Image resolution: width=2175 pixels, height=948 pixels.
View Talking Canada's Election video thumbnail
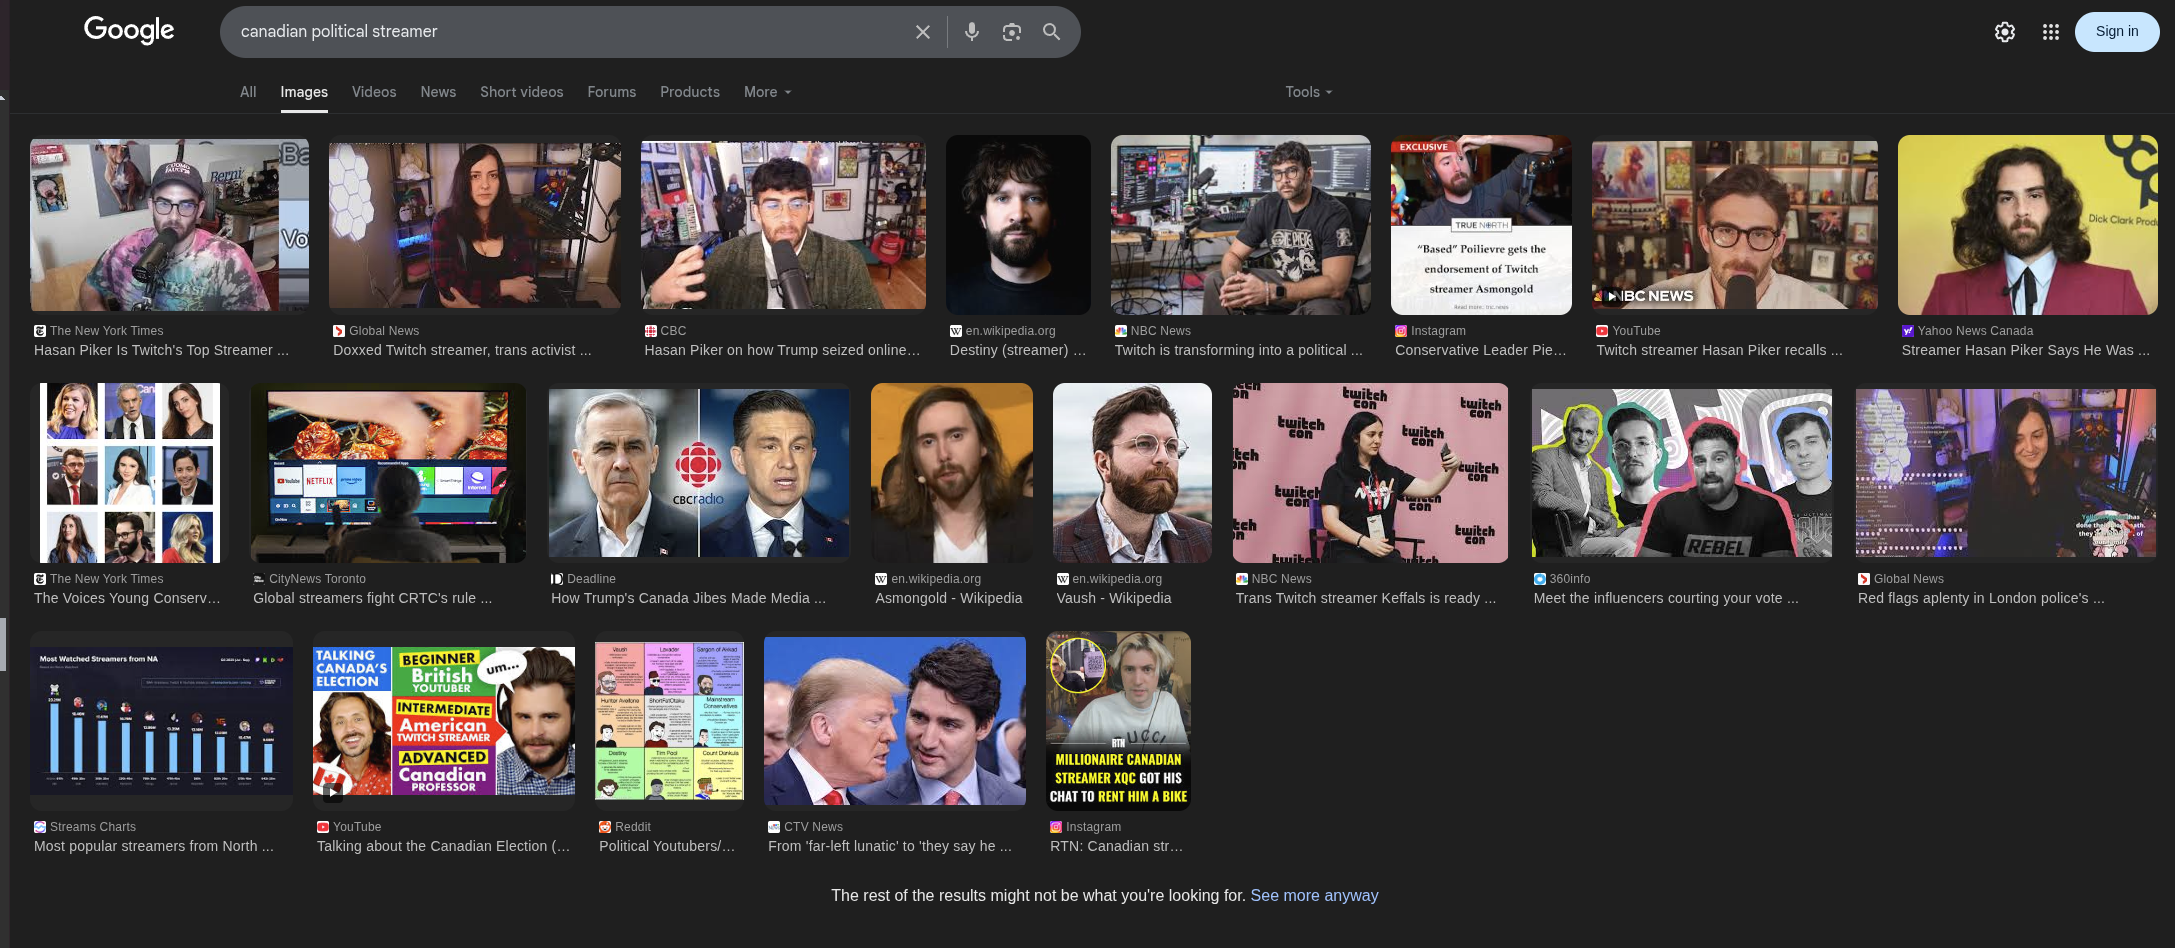point(444,721)
